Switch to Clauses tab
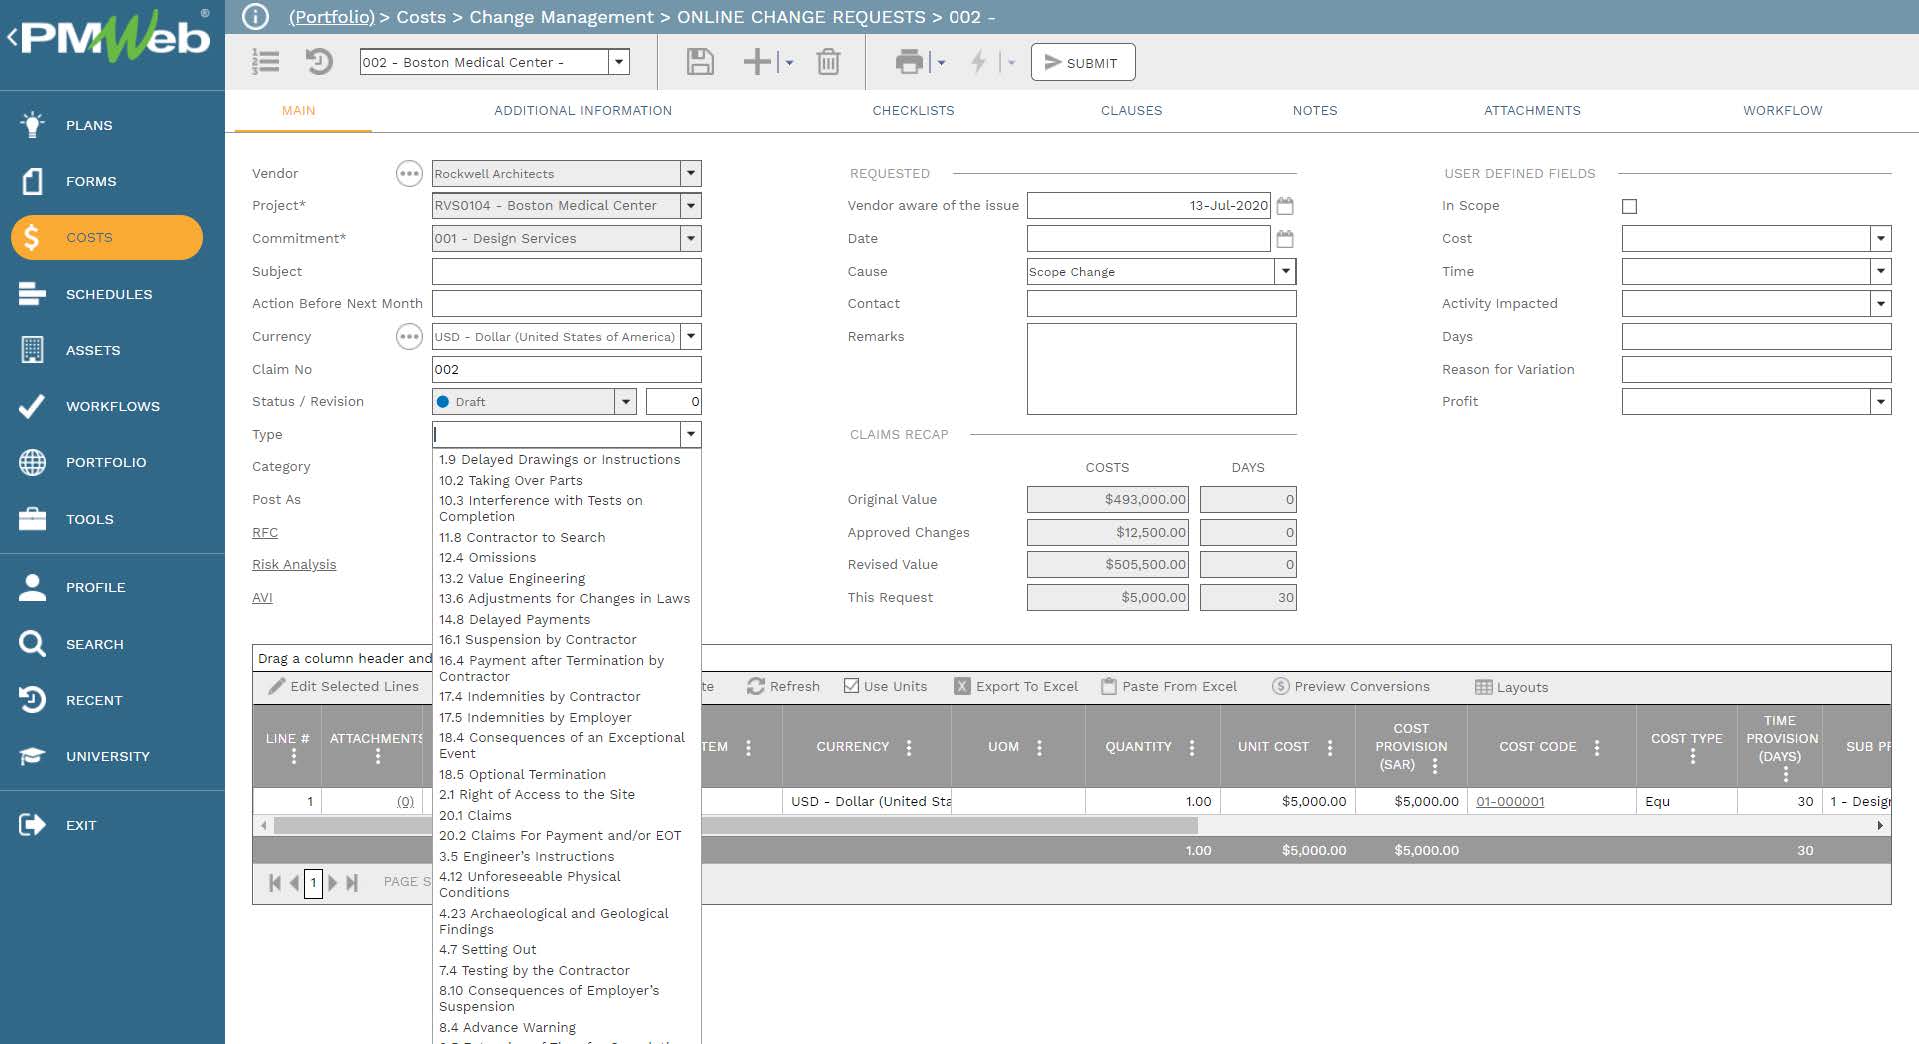Image resolution: width=1919 pixels, height=1044 pixels. [x=1131, y=111]
